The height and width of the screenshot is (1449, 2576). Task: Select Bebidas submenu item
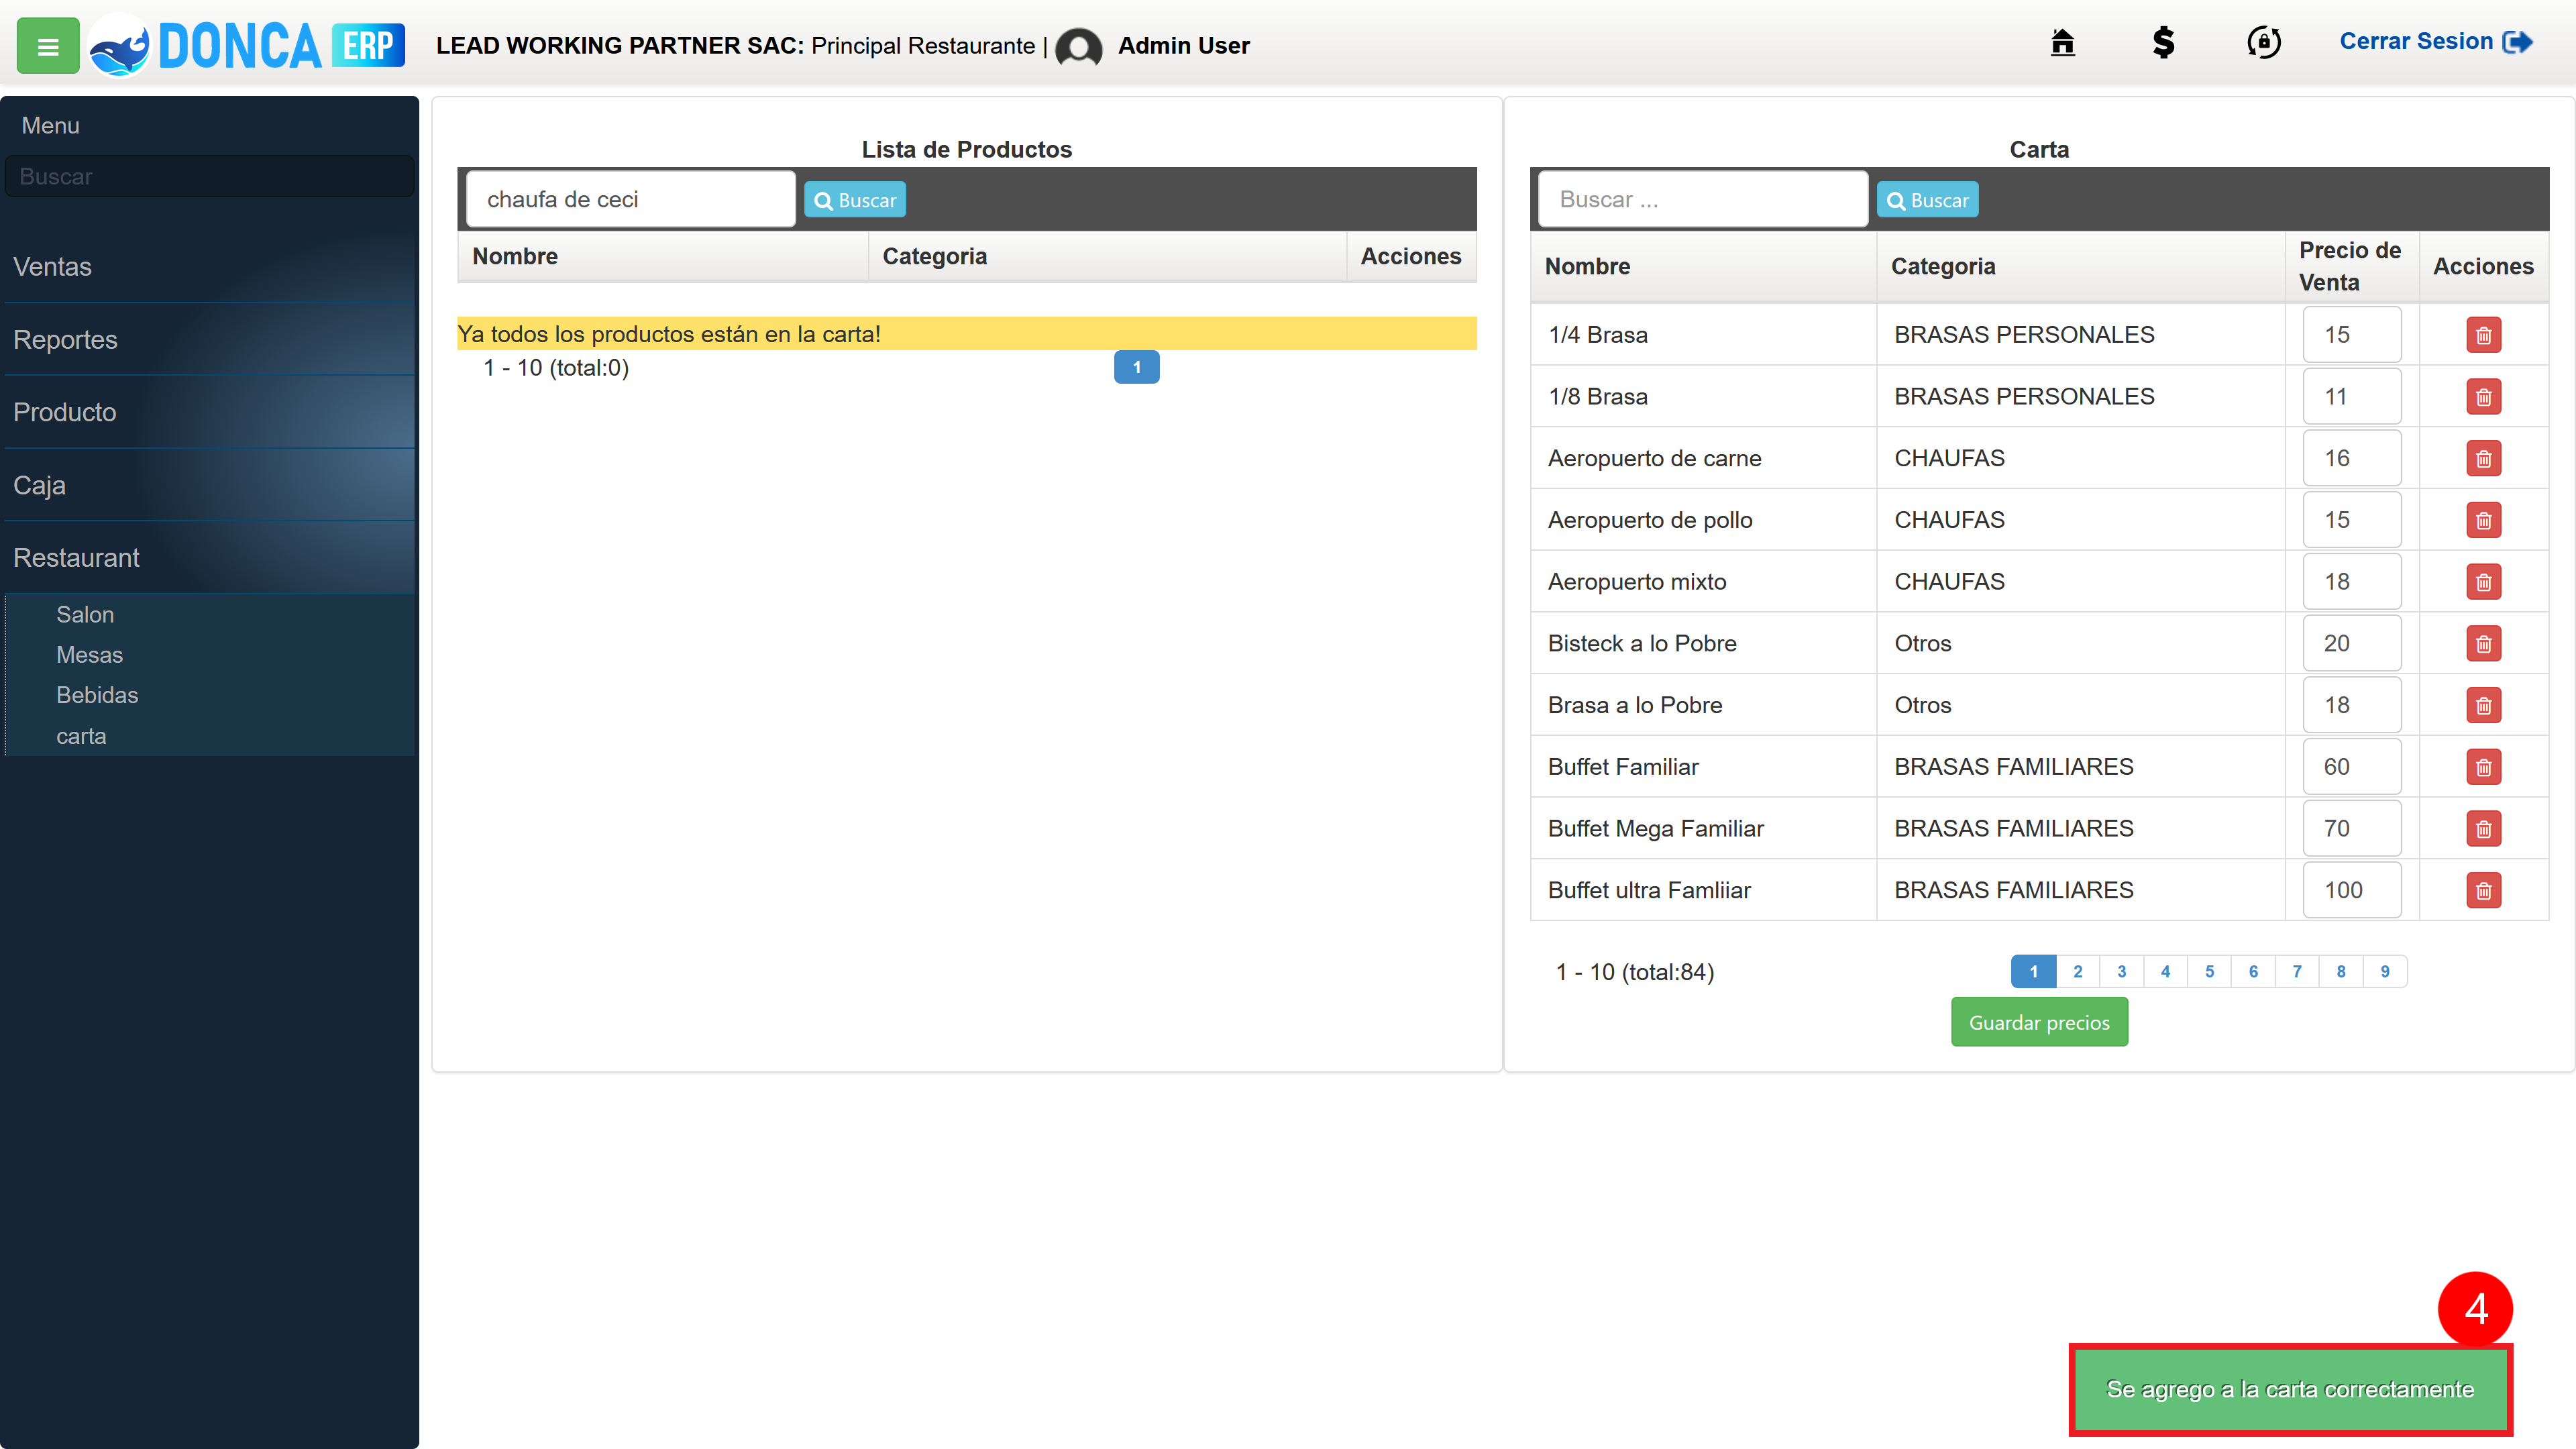(x=97, y=695)
